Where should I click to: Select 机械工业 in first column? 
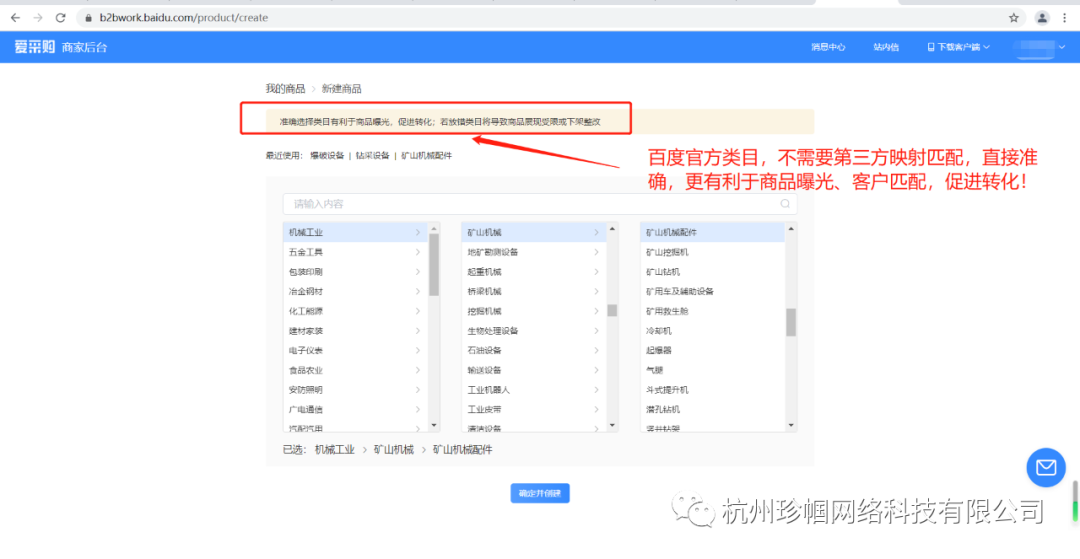(355, 233)
